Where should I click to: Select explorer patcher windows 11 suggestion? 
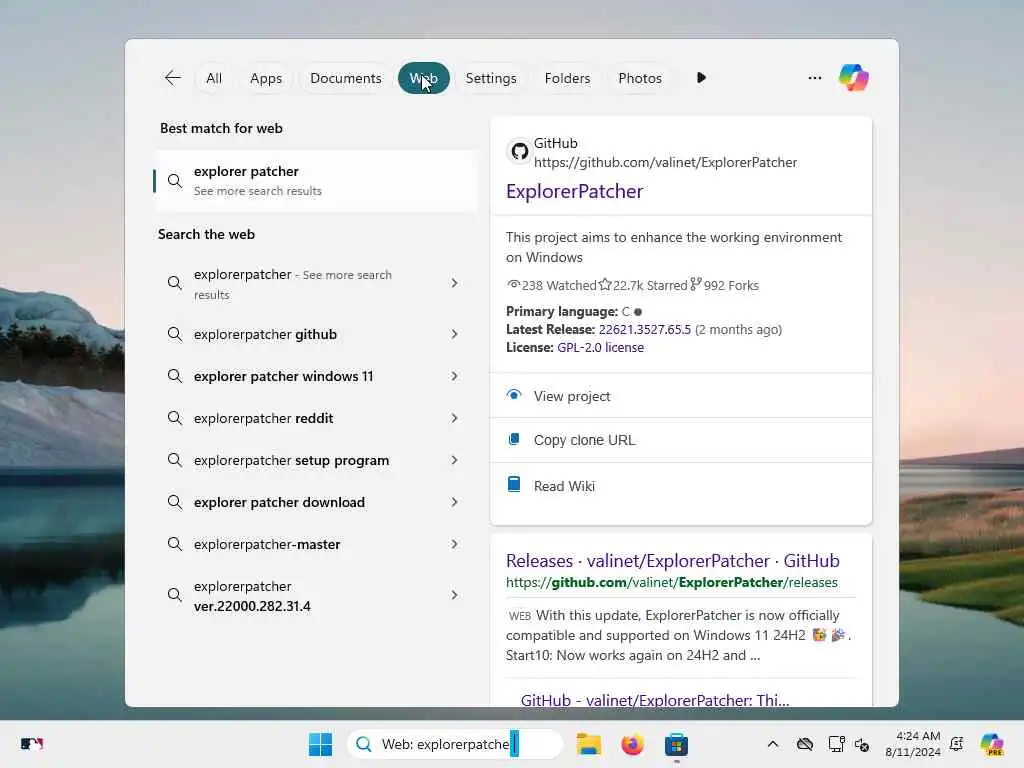click(283, 376)
